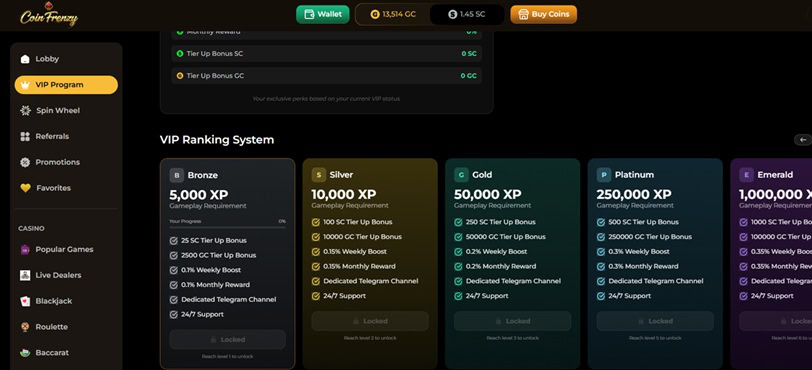
Task: Click the SC coin icon in header
Action: pyautogui.click(x=453, y=15)
